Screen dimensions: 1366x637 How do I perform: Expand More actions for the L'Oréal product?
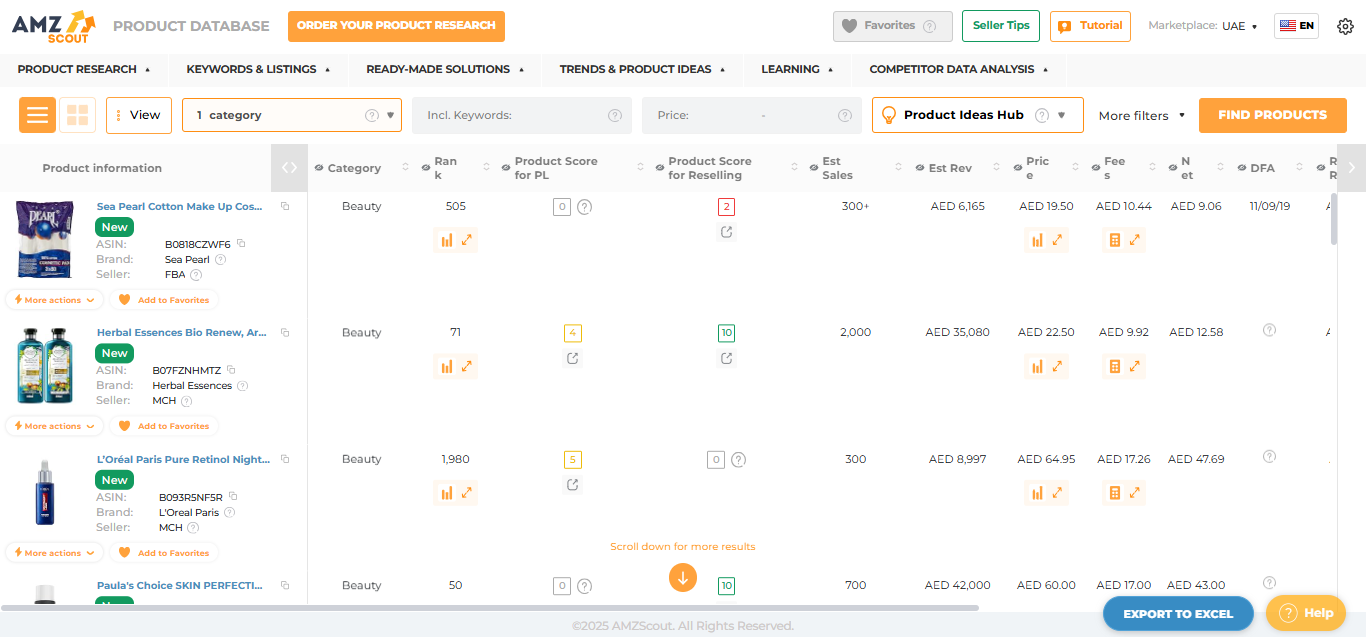[x=53, y=552]
